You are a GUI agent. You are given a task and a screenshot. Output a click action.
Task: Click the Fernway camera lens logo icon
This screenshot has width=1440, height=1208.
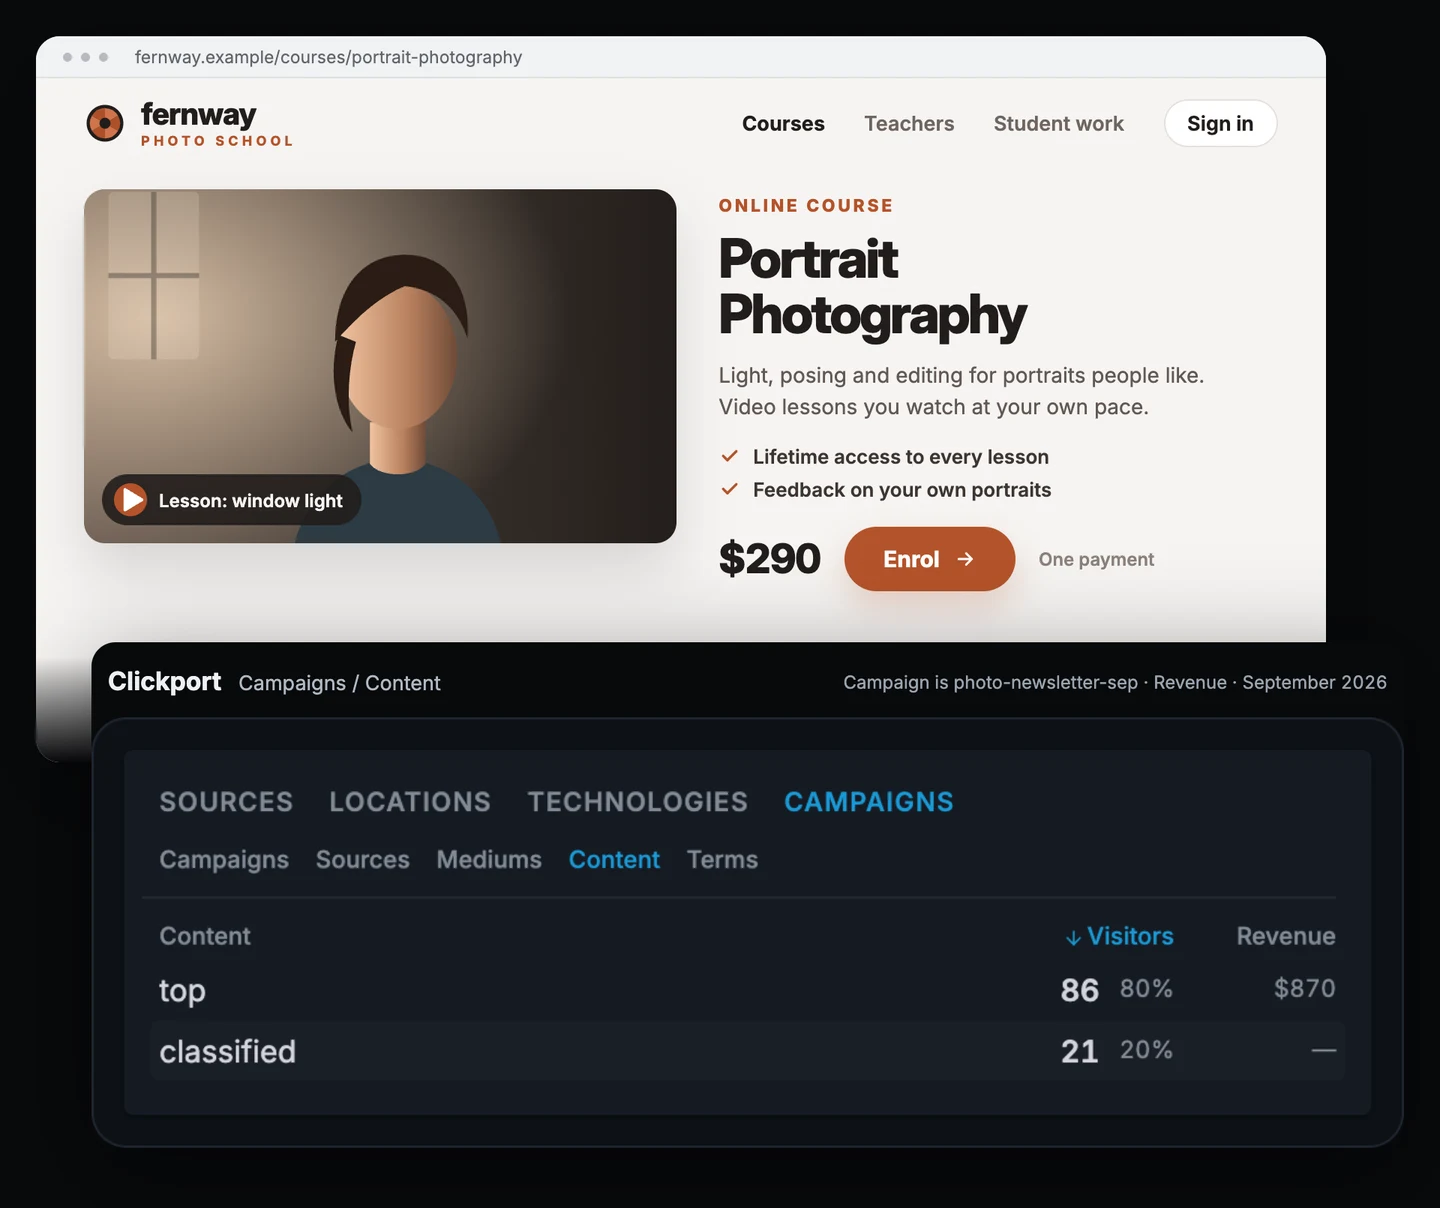click(105, 123)
